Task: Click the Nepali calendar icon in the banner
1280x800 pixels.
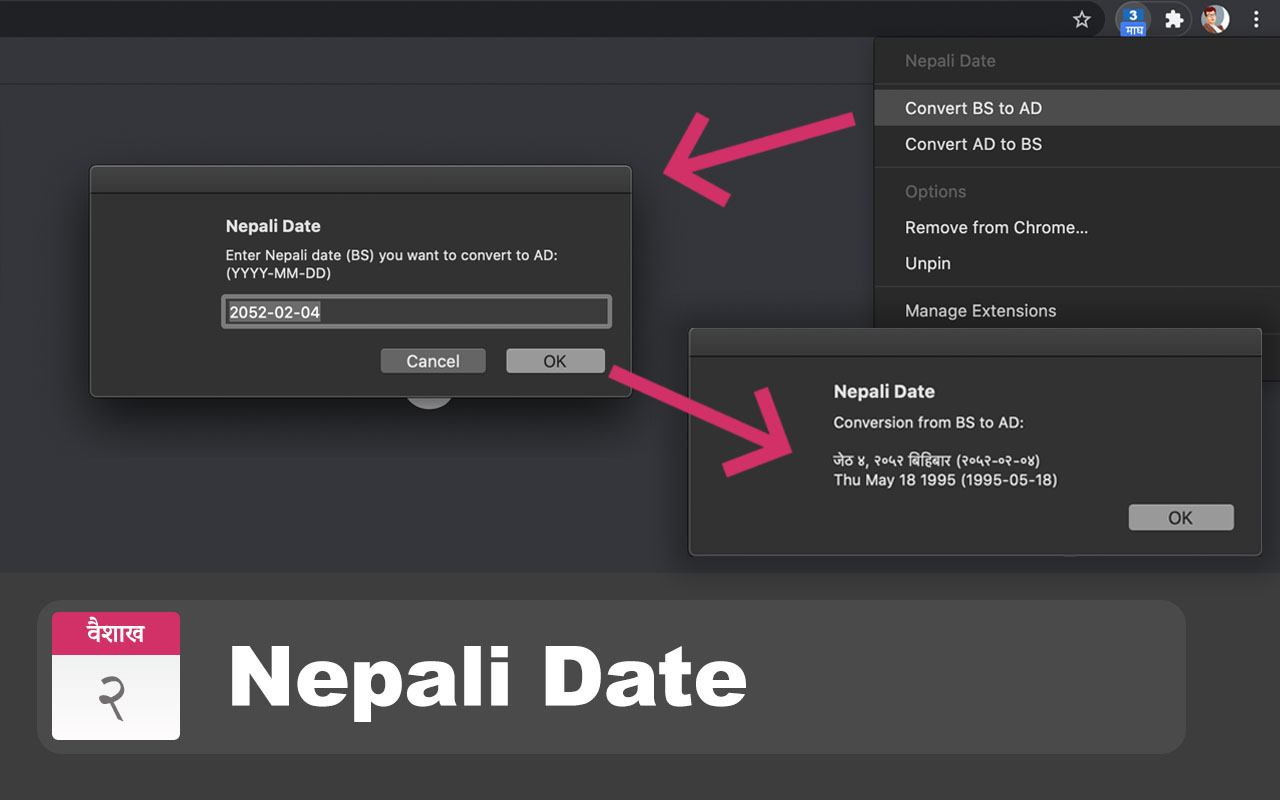Action: (116, 676)
